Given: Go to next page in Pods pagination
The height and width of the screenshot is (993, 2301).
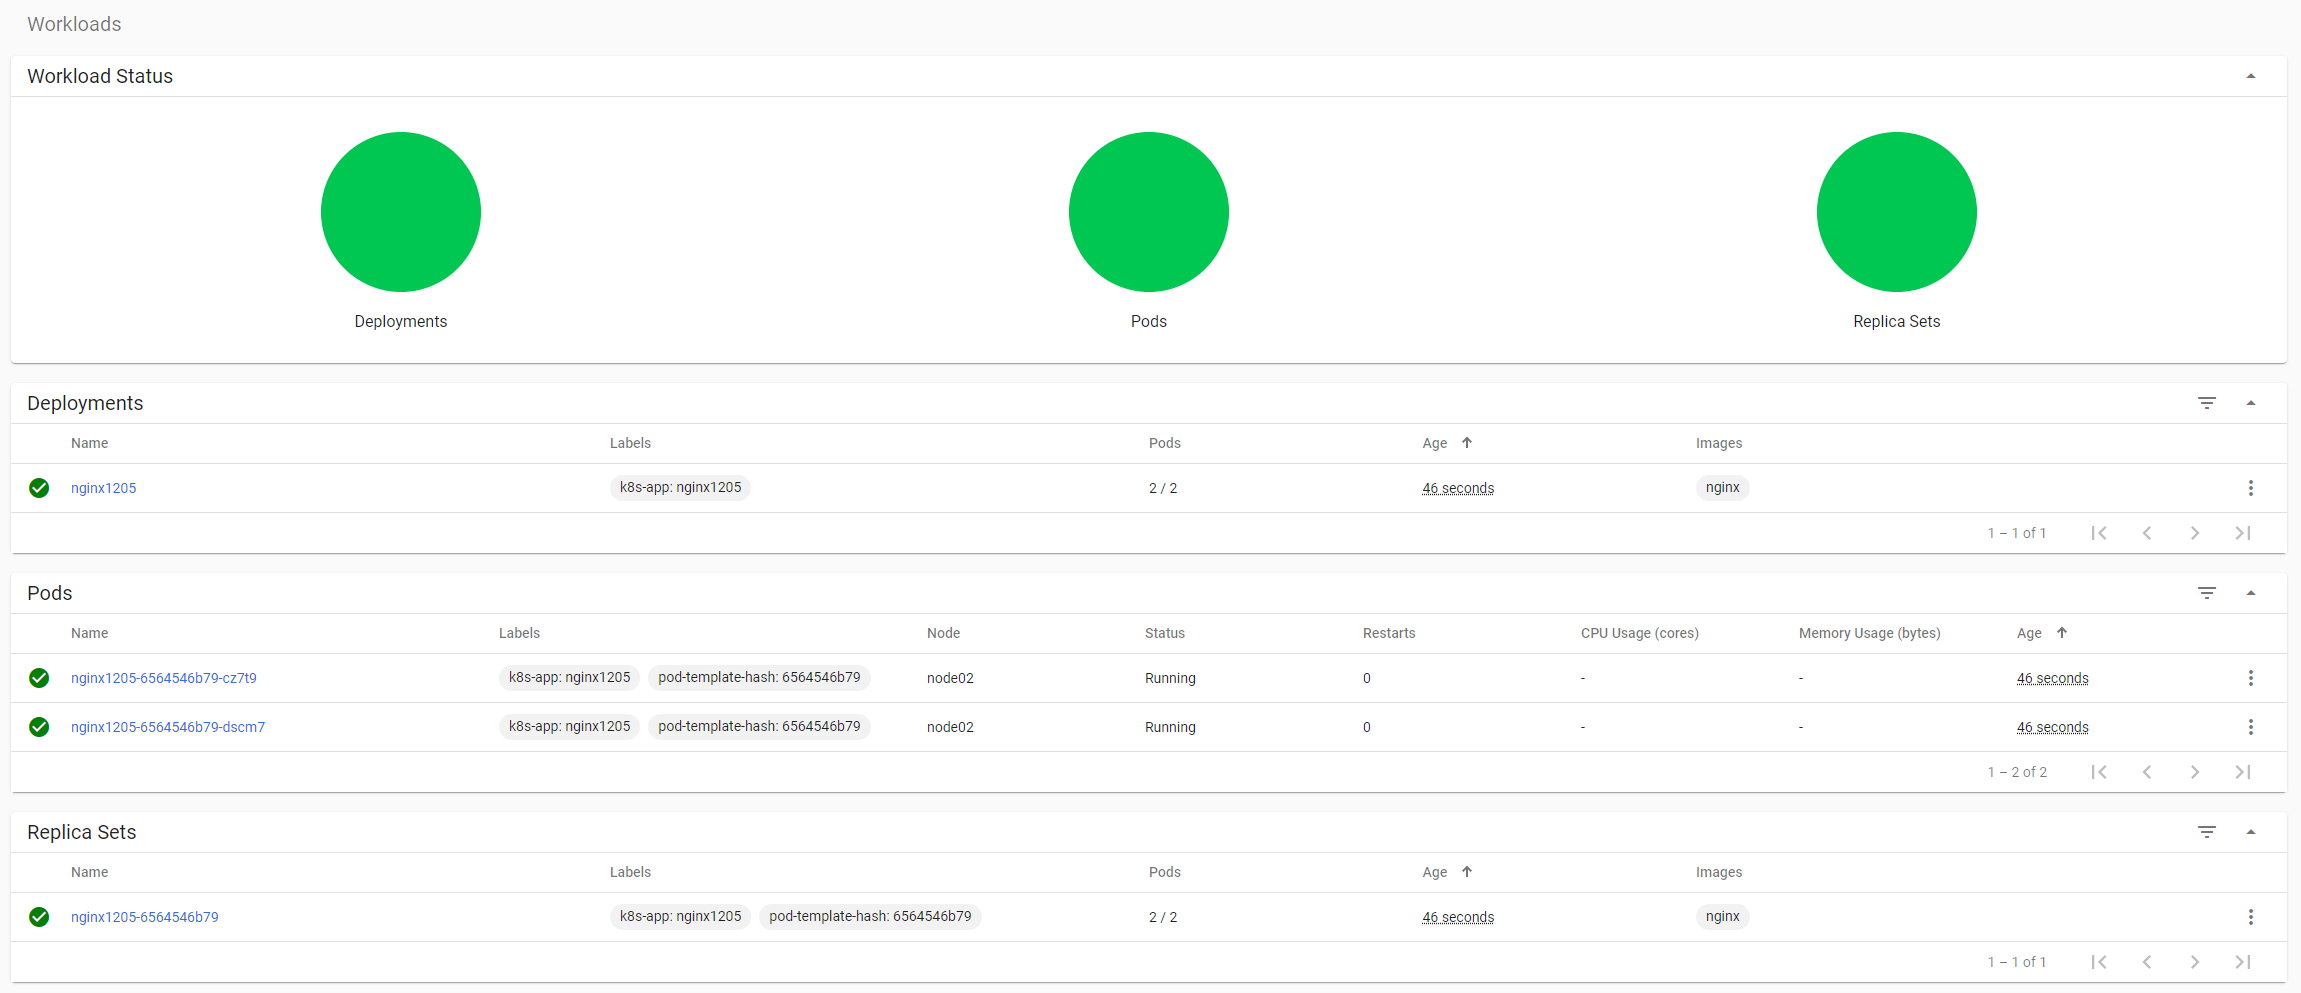Looking at the screenshot, I should coord(2195,772).
